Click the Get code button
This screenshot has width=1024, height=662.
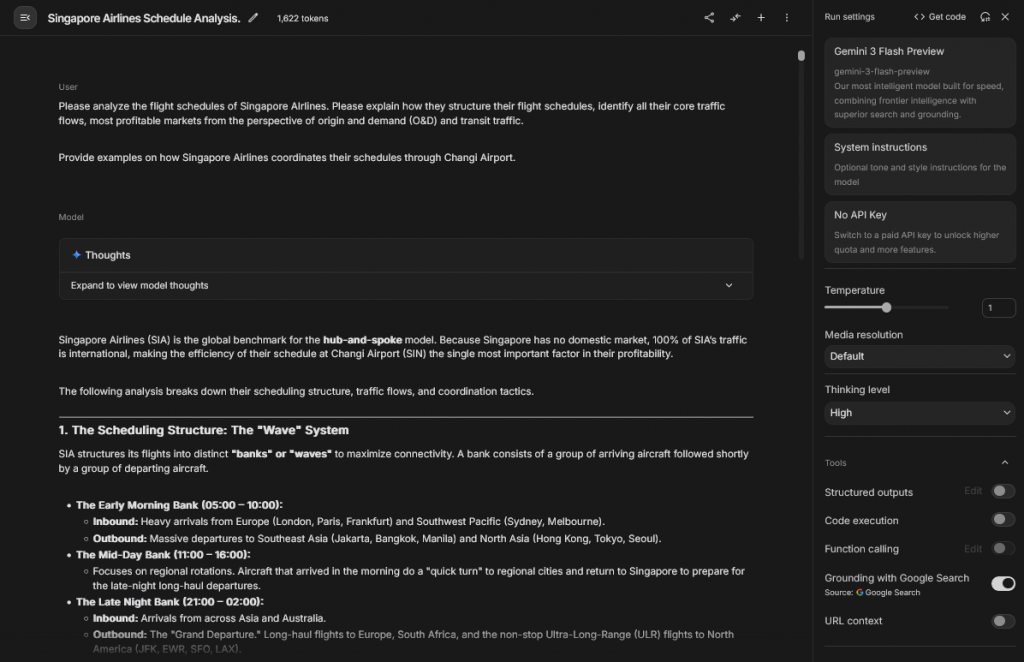940,17
